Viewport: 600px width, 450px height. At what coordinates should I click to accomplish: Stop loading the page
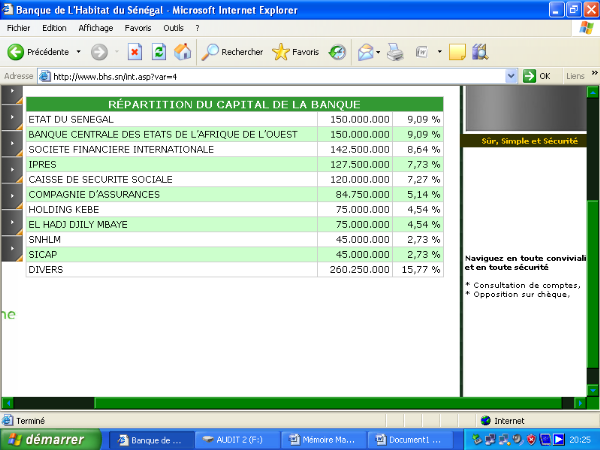135,52
